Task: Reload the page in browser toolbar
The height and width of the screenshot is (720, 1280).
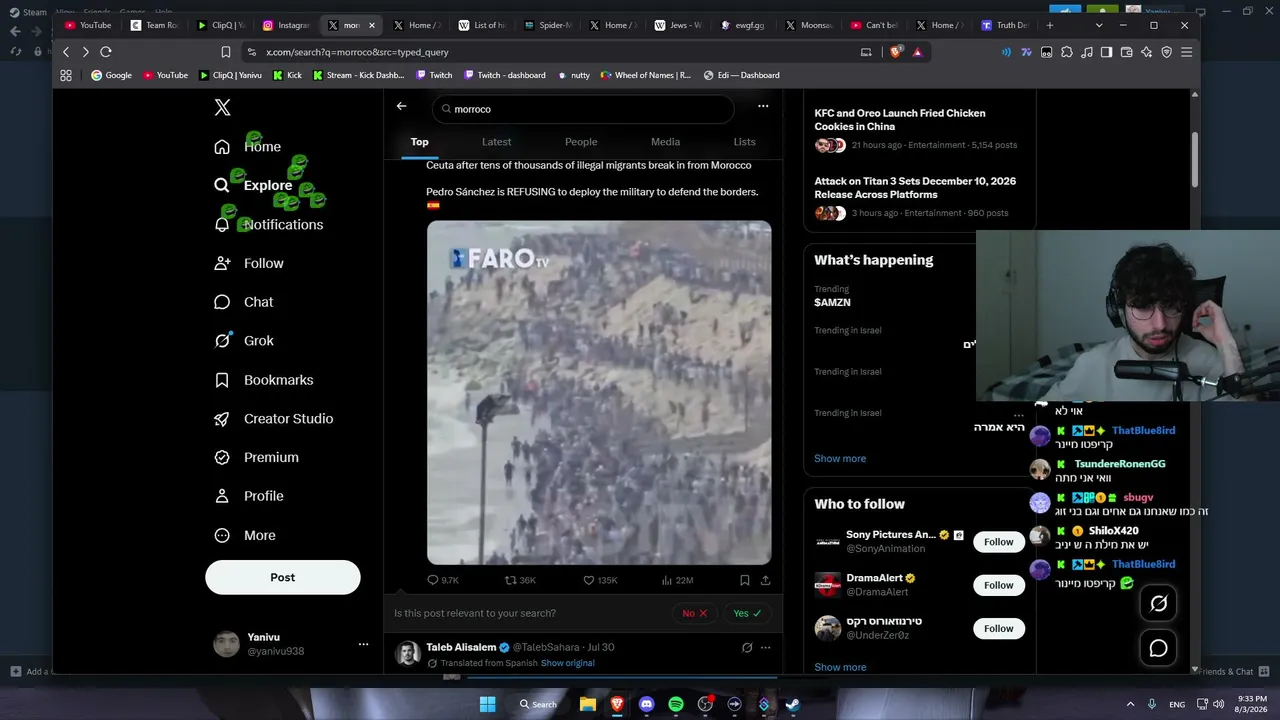Action: (106, 52)
